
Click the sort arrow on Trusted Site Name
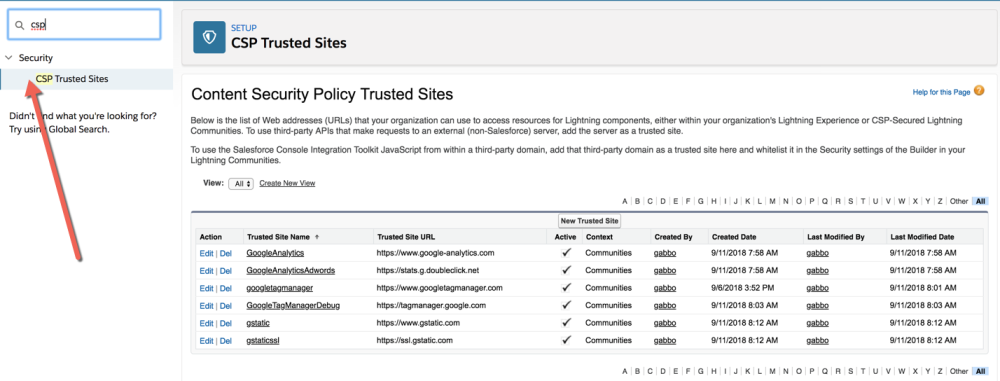317,237
